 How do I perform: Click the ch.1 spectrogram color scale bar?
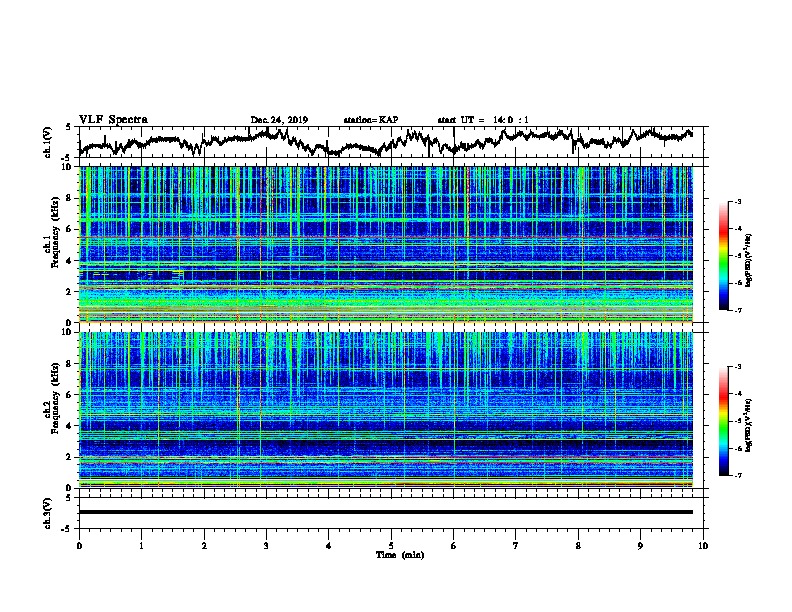(724, 256)
